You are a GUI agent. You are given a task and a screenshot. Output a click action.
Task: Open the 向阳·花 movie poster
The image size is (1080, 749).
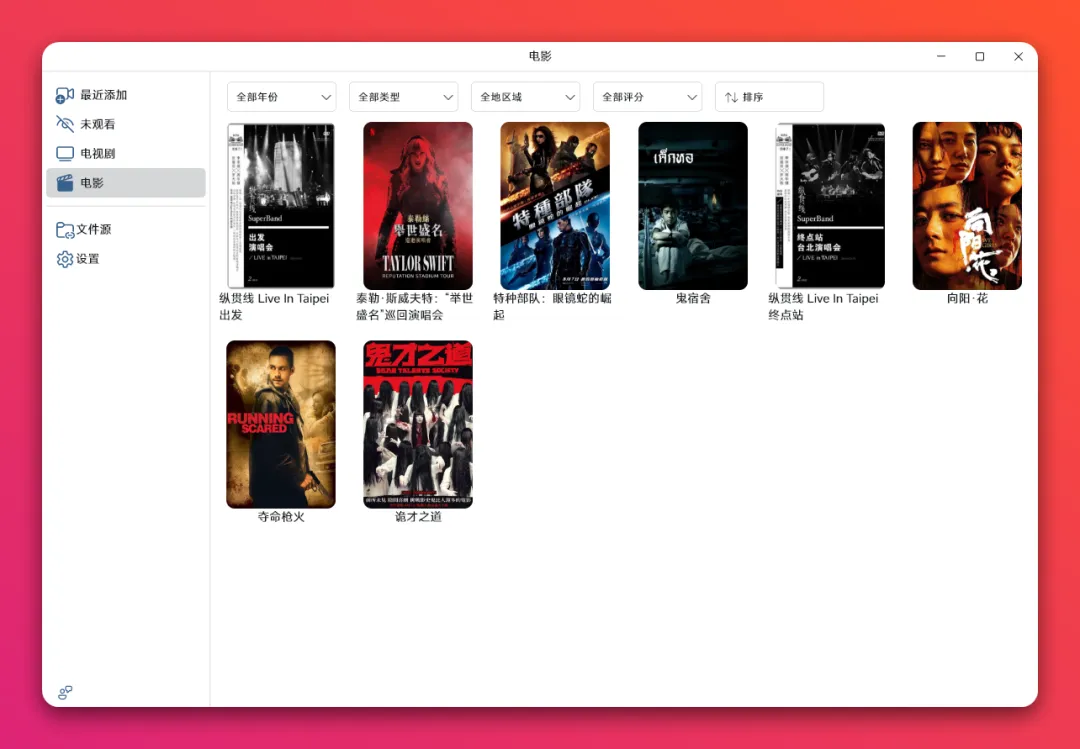coord(967,205)
